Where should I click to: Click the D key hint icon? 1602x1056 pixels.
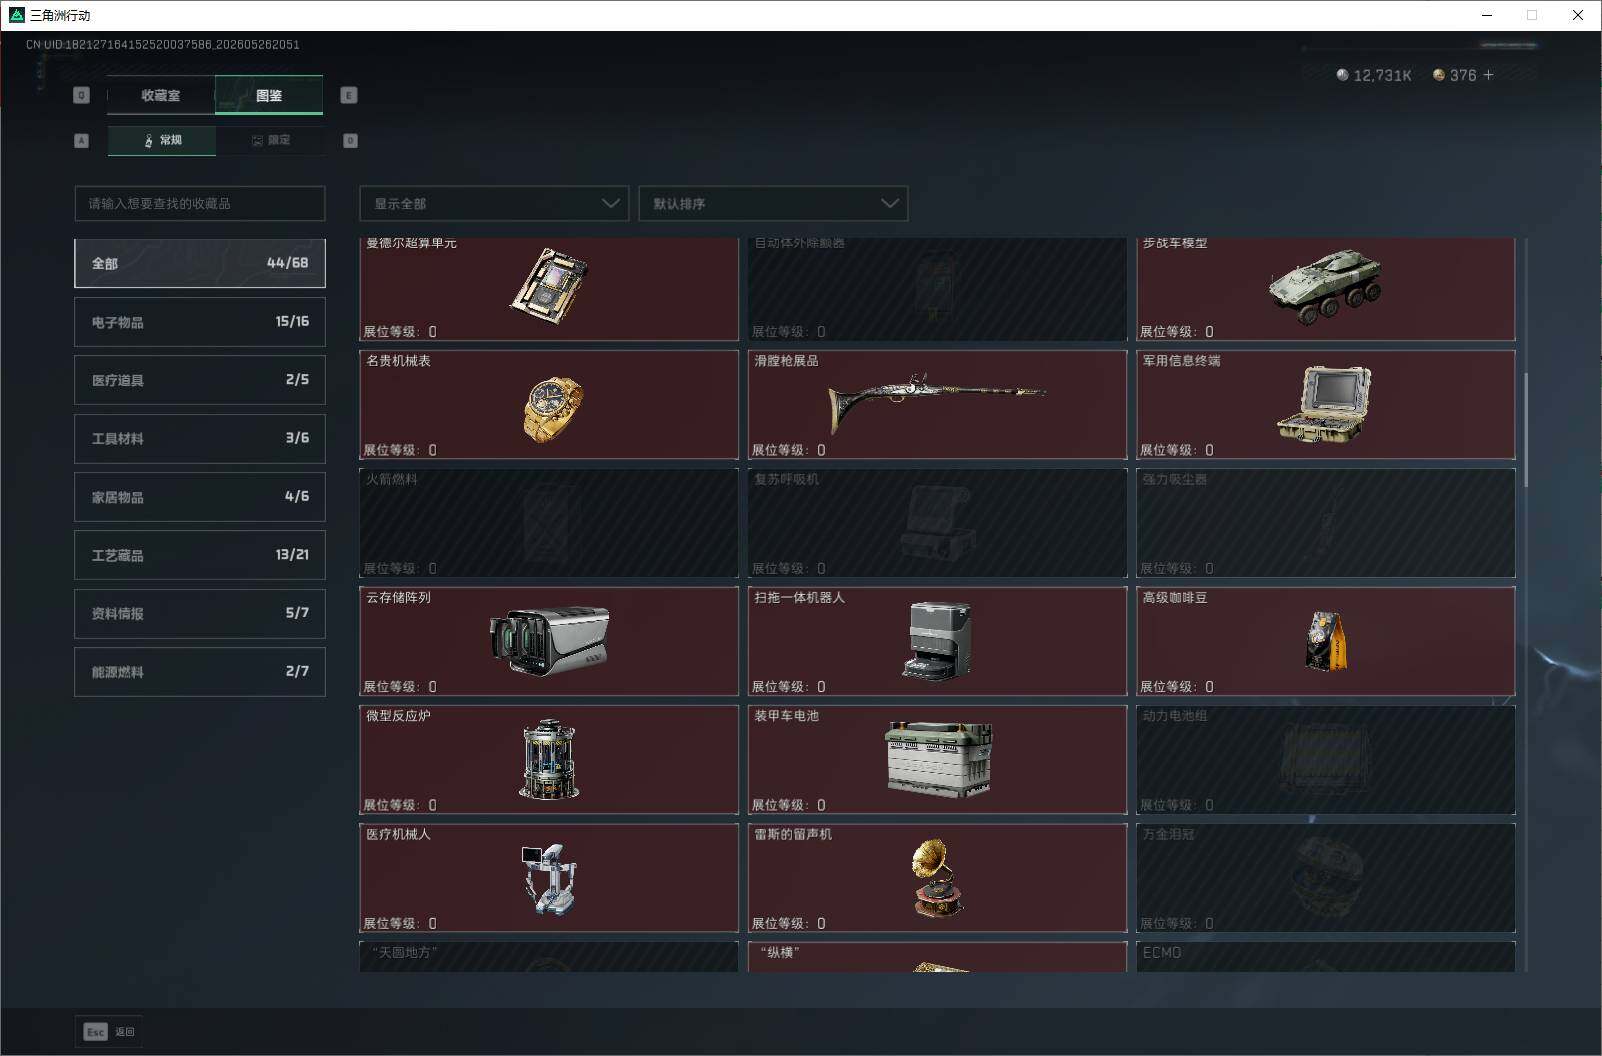click(350, 141)
